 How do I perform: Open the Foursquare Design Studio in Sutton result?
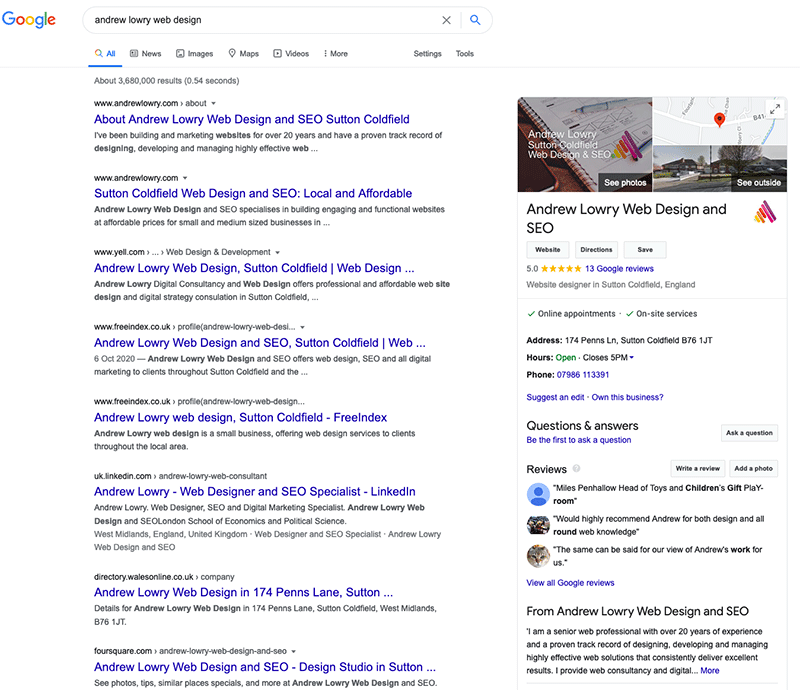coord(265,667)
